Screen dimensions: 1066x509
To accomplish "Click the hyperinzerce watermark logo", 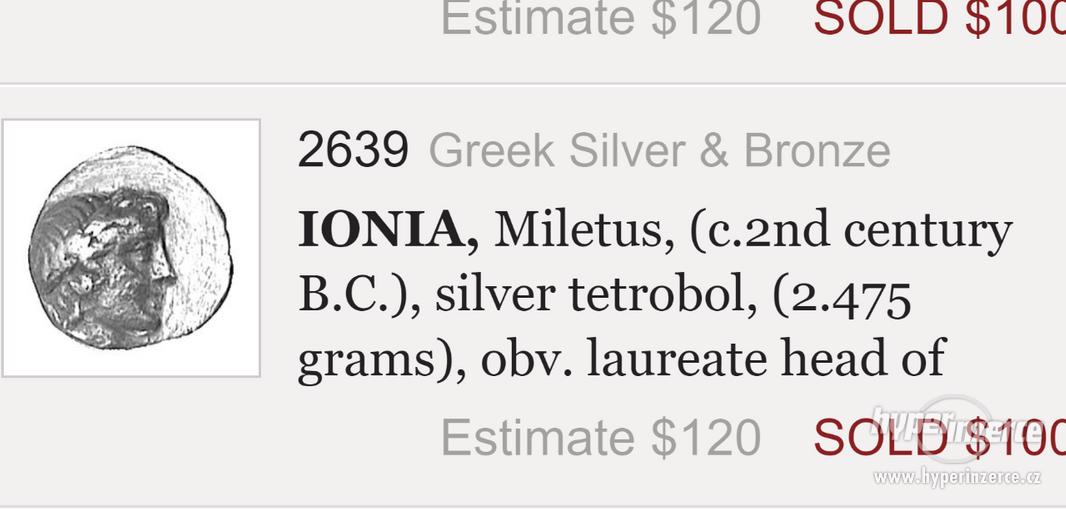I will 959,427.
